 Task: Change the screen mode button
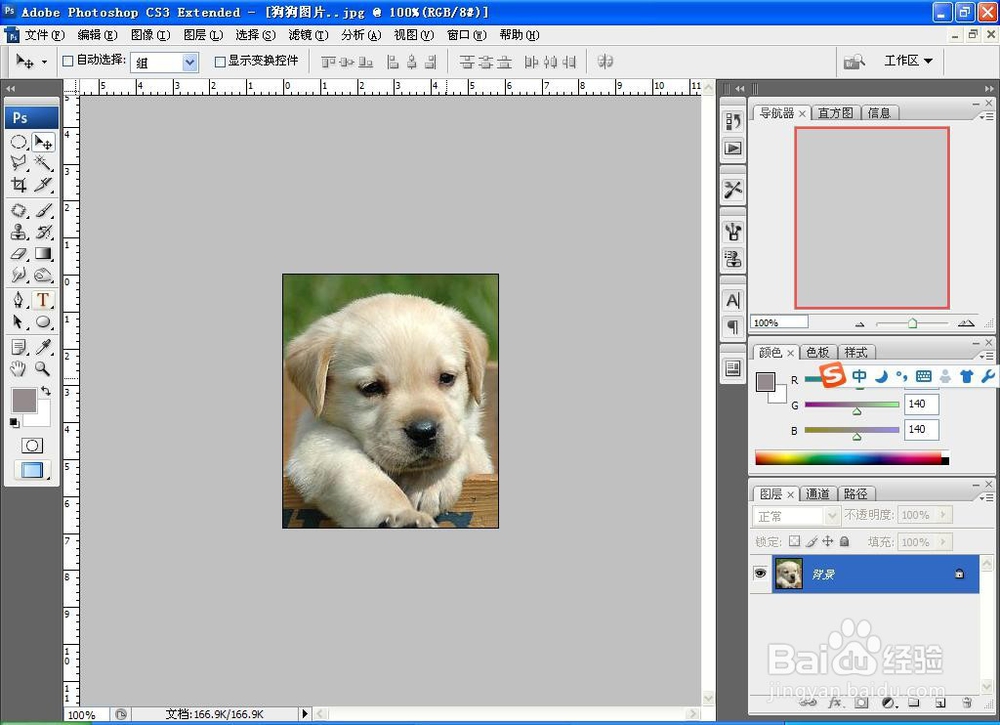point(32,470)
